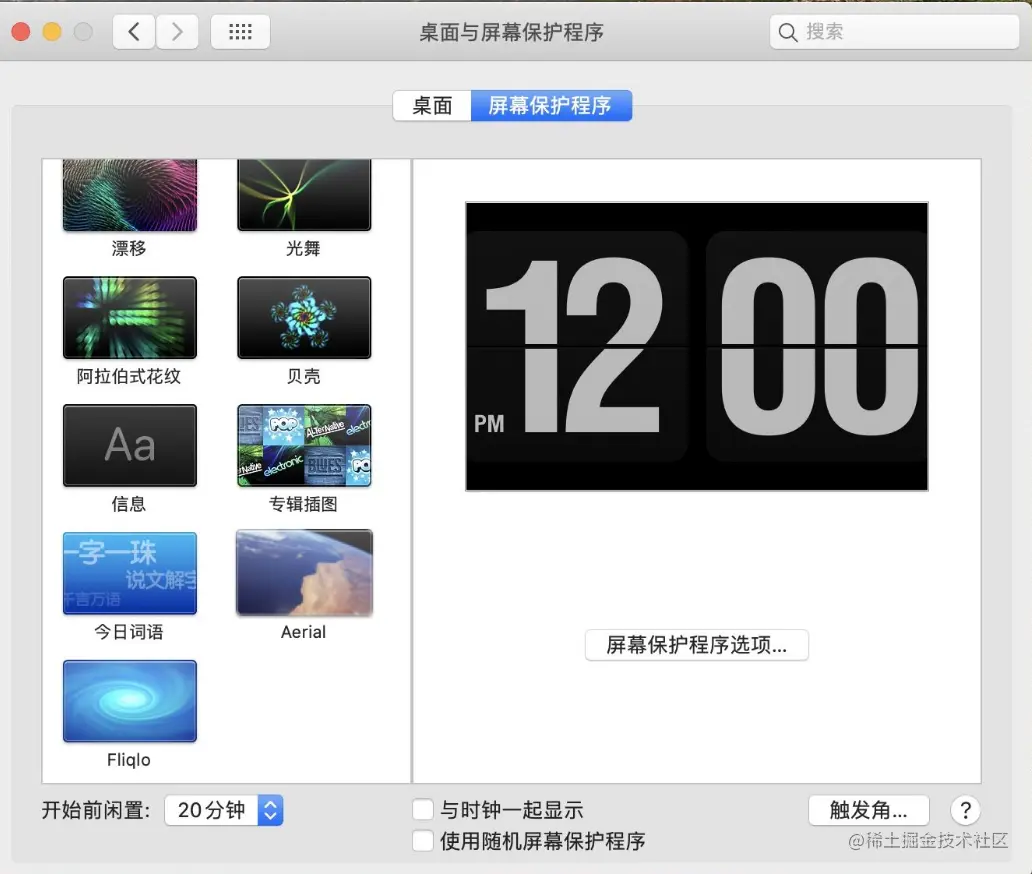Image resolution: width=1032 pixels, height=874 pixels.
Task: Select the 光舞 screen saver
Action: (303, 193)
